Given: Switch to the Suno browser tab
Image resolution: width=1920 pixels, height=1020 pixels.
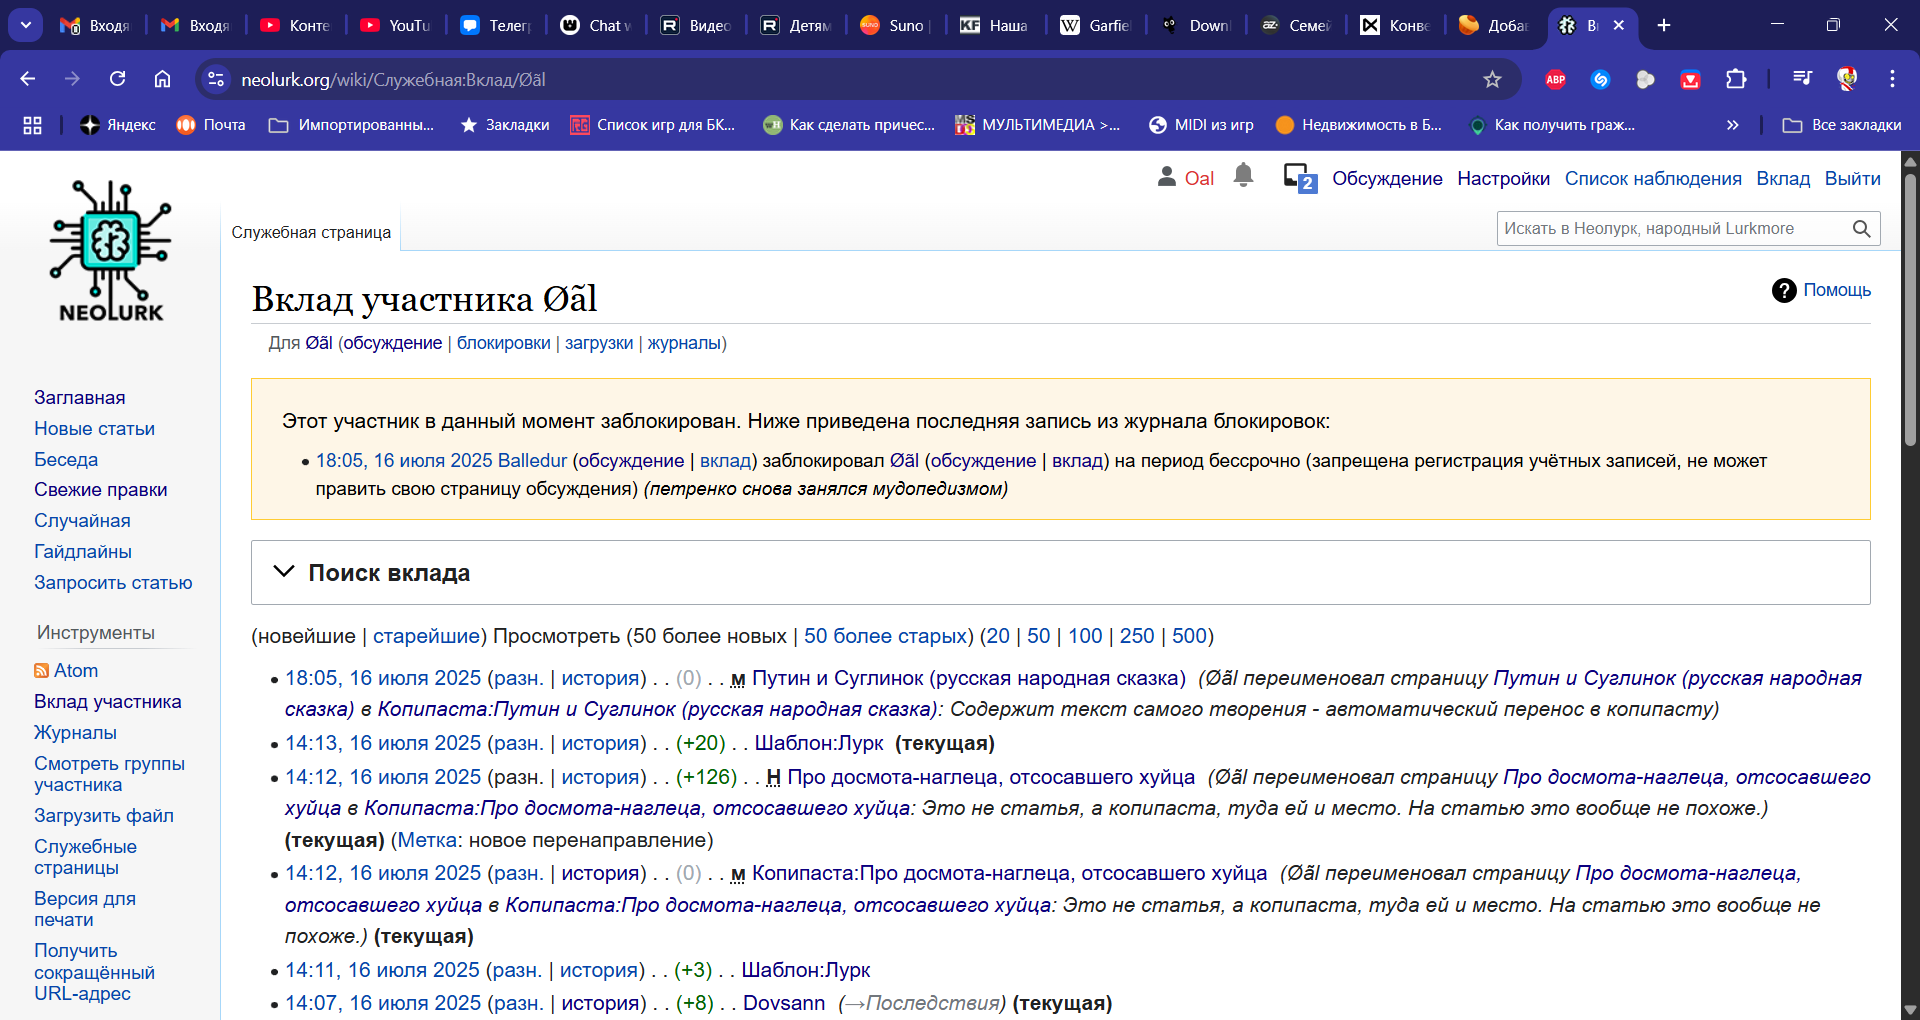Looking at the screenshot, I should click(894, 25).
